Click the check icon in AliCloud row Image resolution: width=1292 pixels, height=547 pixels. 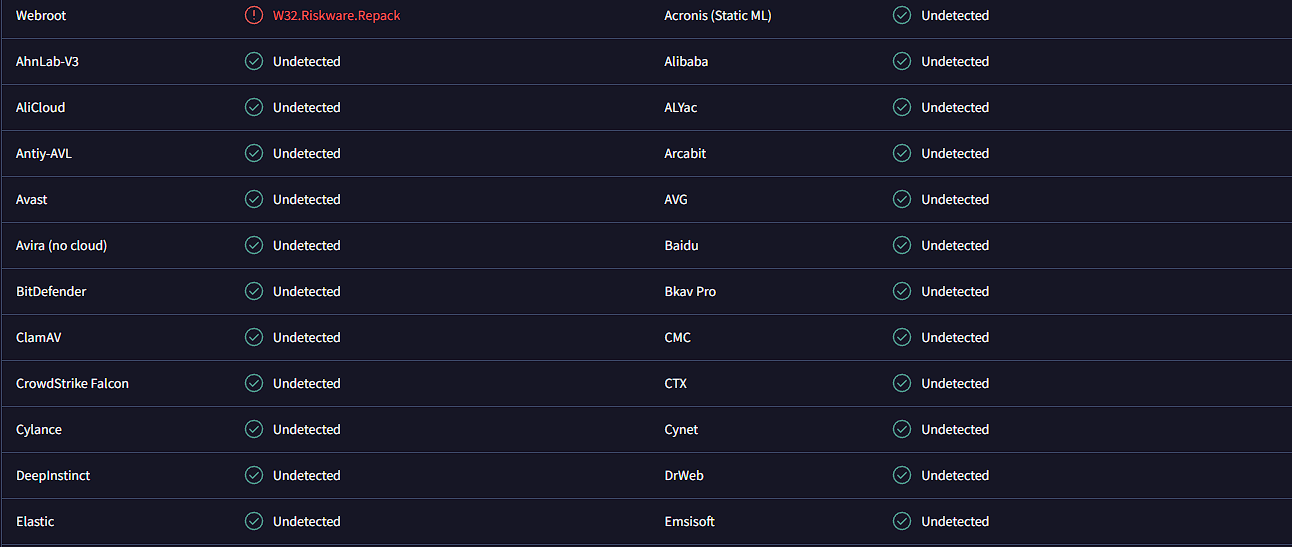tap(254, 108)
